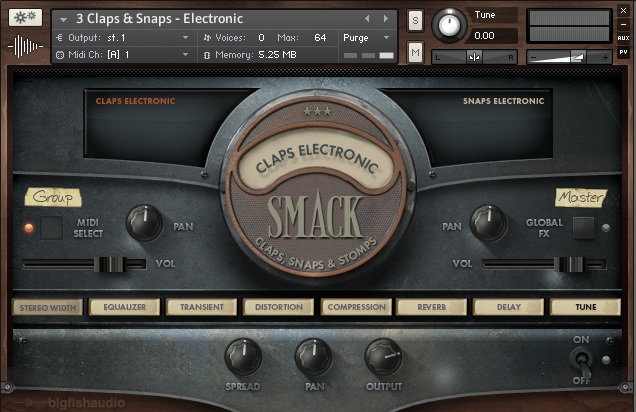
Task: Solo the instrument with the S button
Action: [x=415, y=20]
